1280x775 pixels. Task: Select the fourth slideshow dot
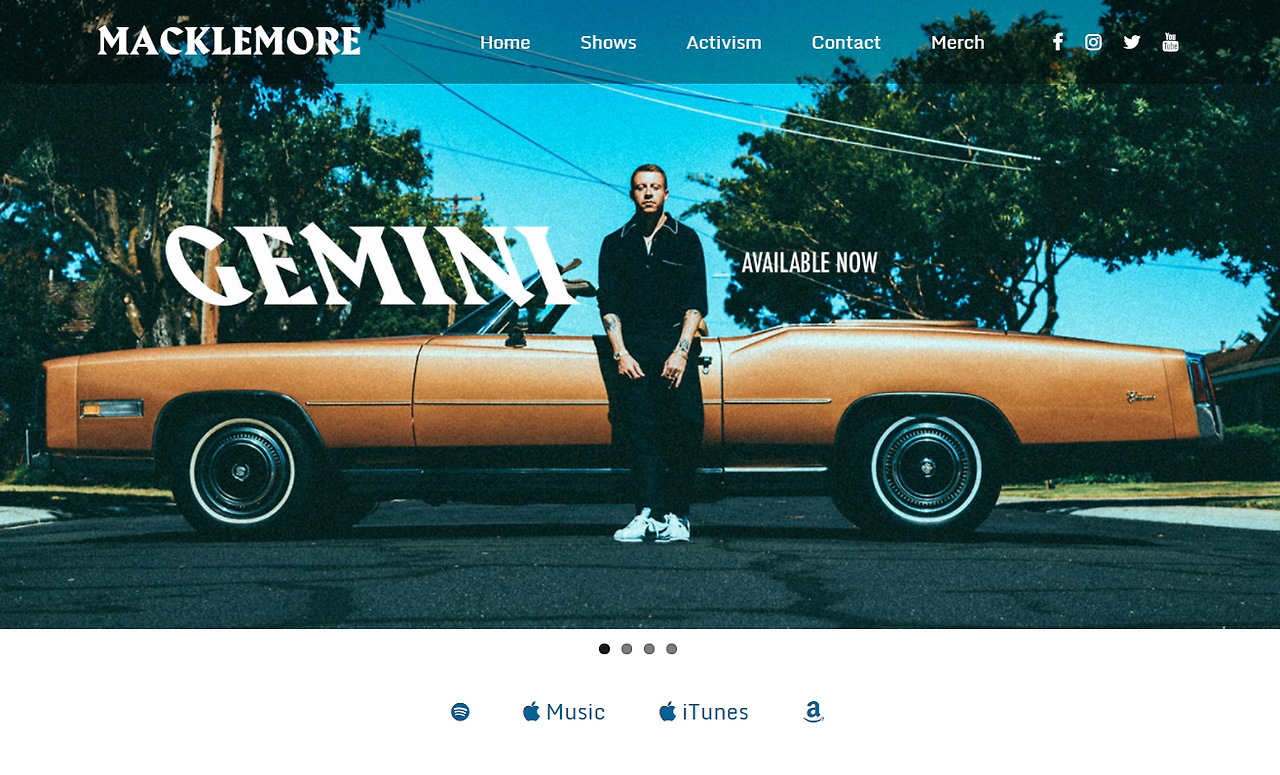point(672,649)
